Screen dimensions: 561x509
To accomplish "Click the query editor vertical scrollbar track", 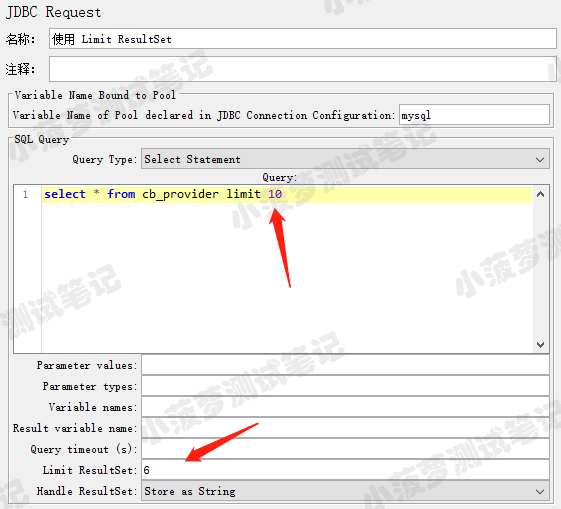I will (x=540, y=269).
